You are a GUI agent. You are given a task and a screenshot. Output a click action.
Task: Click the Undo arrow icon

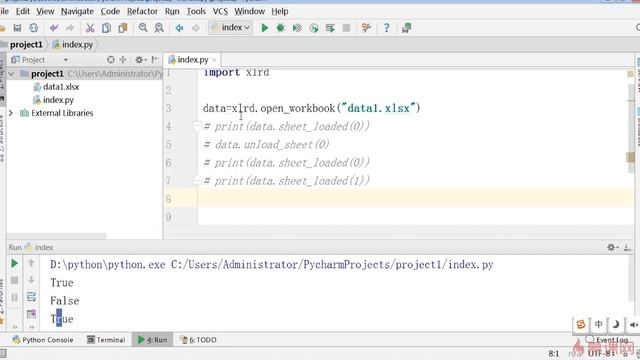pos(53,28)
